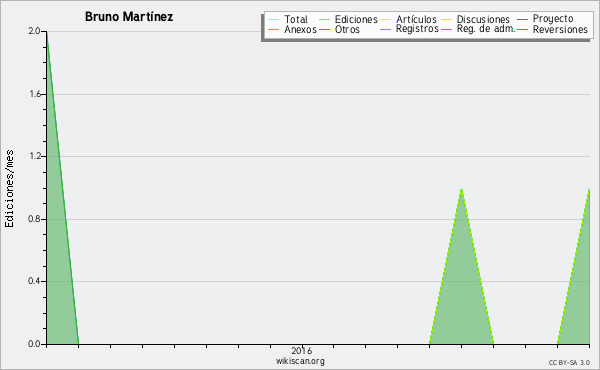Click the '0.4' y-axis value

coord(34,281)
